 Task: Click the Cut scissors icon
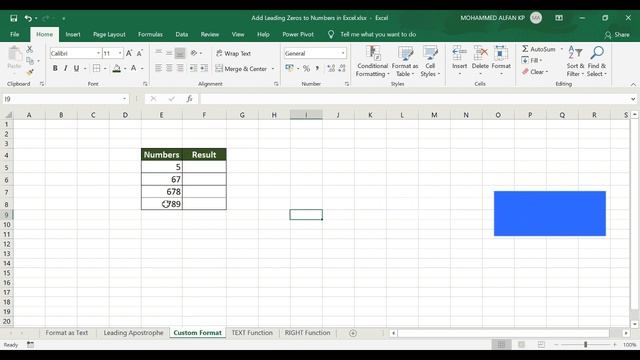30,49
